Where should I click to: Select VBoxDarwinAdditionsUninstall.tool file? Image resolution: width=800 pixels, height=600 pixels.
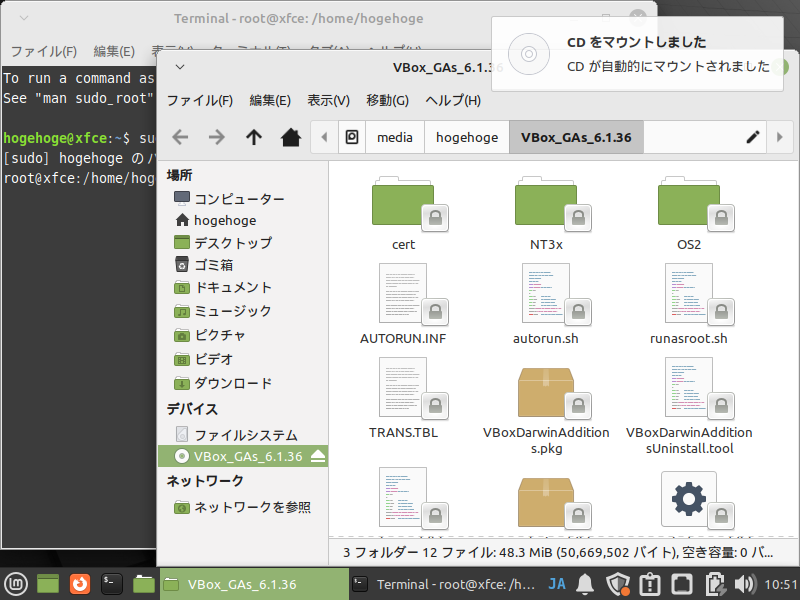(689, 407)
